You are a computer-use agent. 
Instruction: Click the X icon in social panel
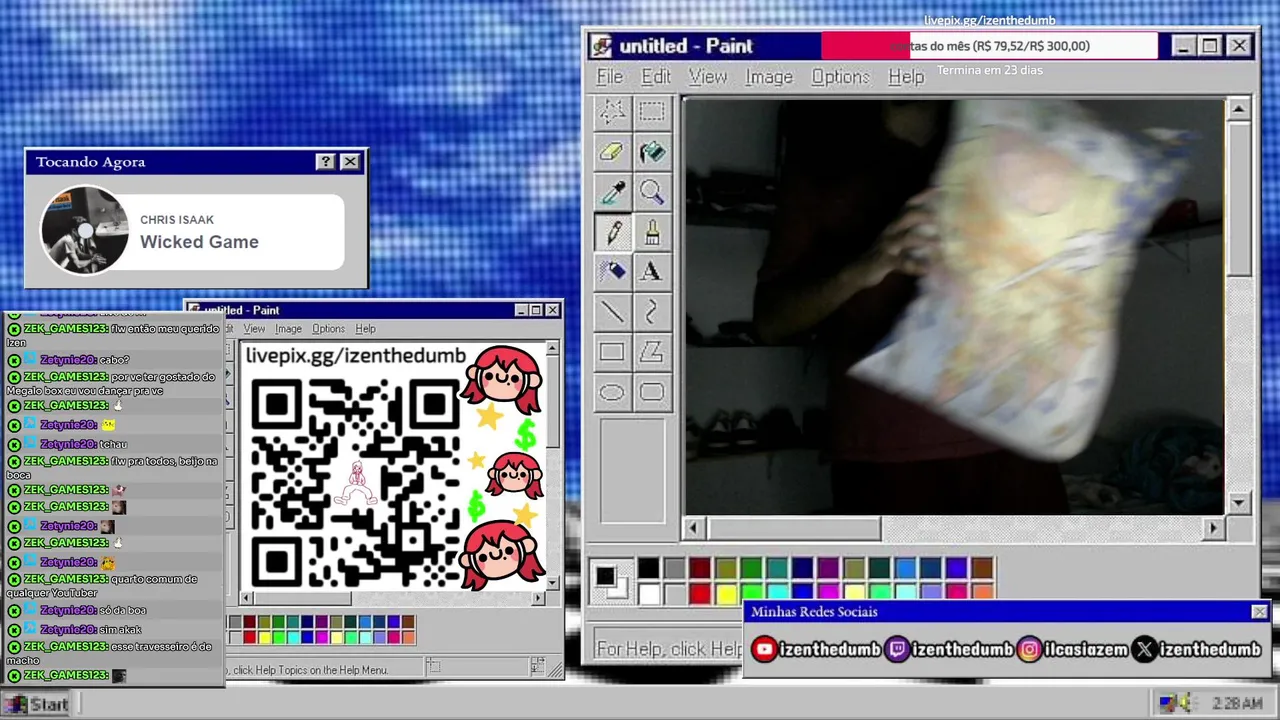coord(1145,650)
